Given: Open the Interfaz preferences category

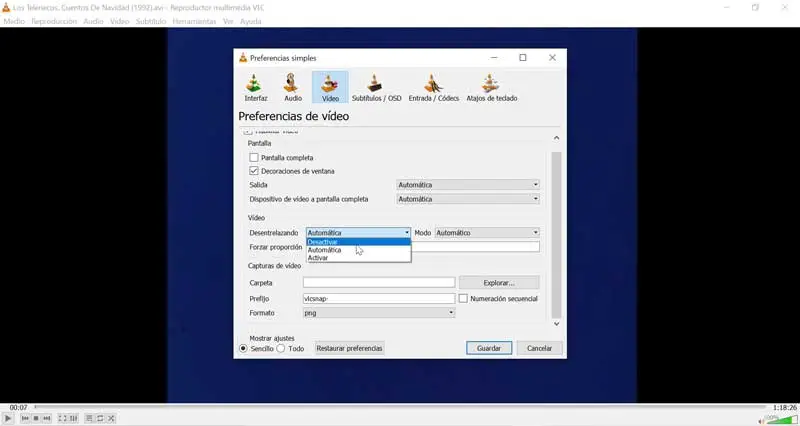Looking at the screenshot, I should (256, 87).
